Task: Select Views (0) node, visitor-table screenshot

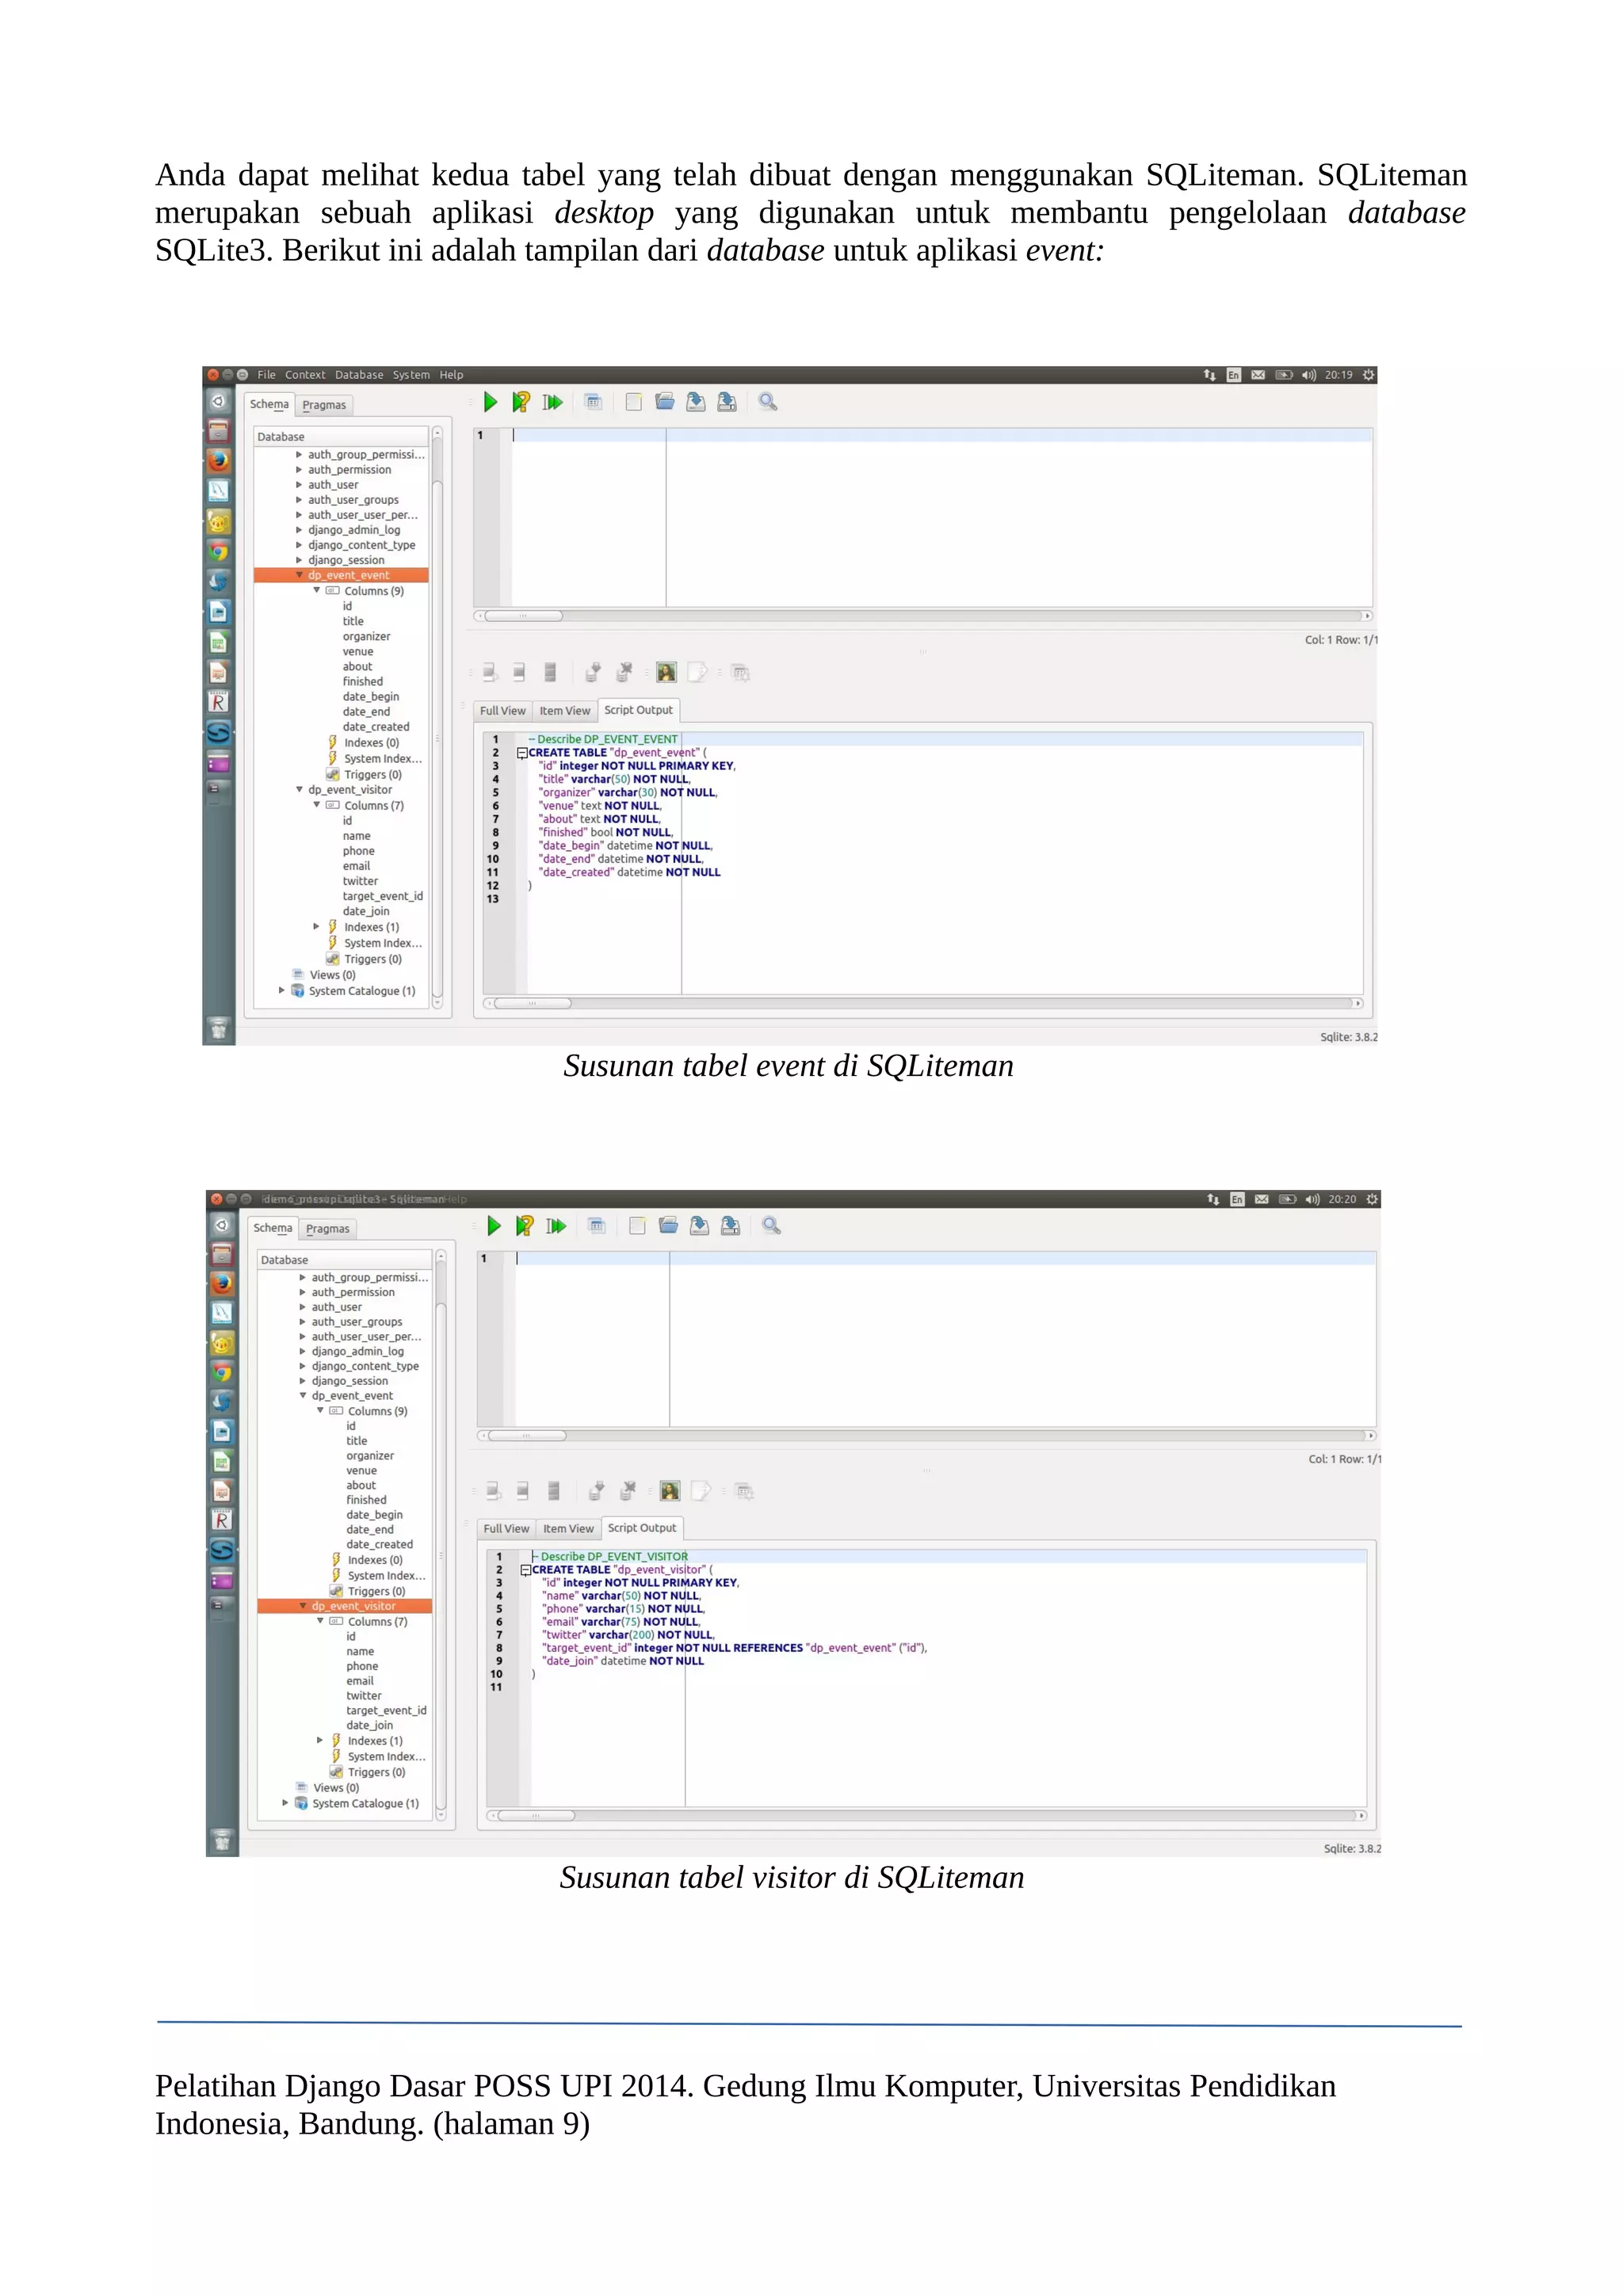Action: click(x=335, y=1787)
